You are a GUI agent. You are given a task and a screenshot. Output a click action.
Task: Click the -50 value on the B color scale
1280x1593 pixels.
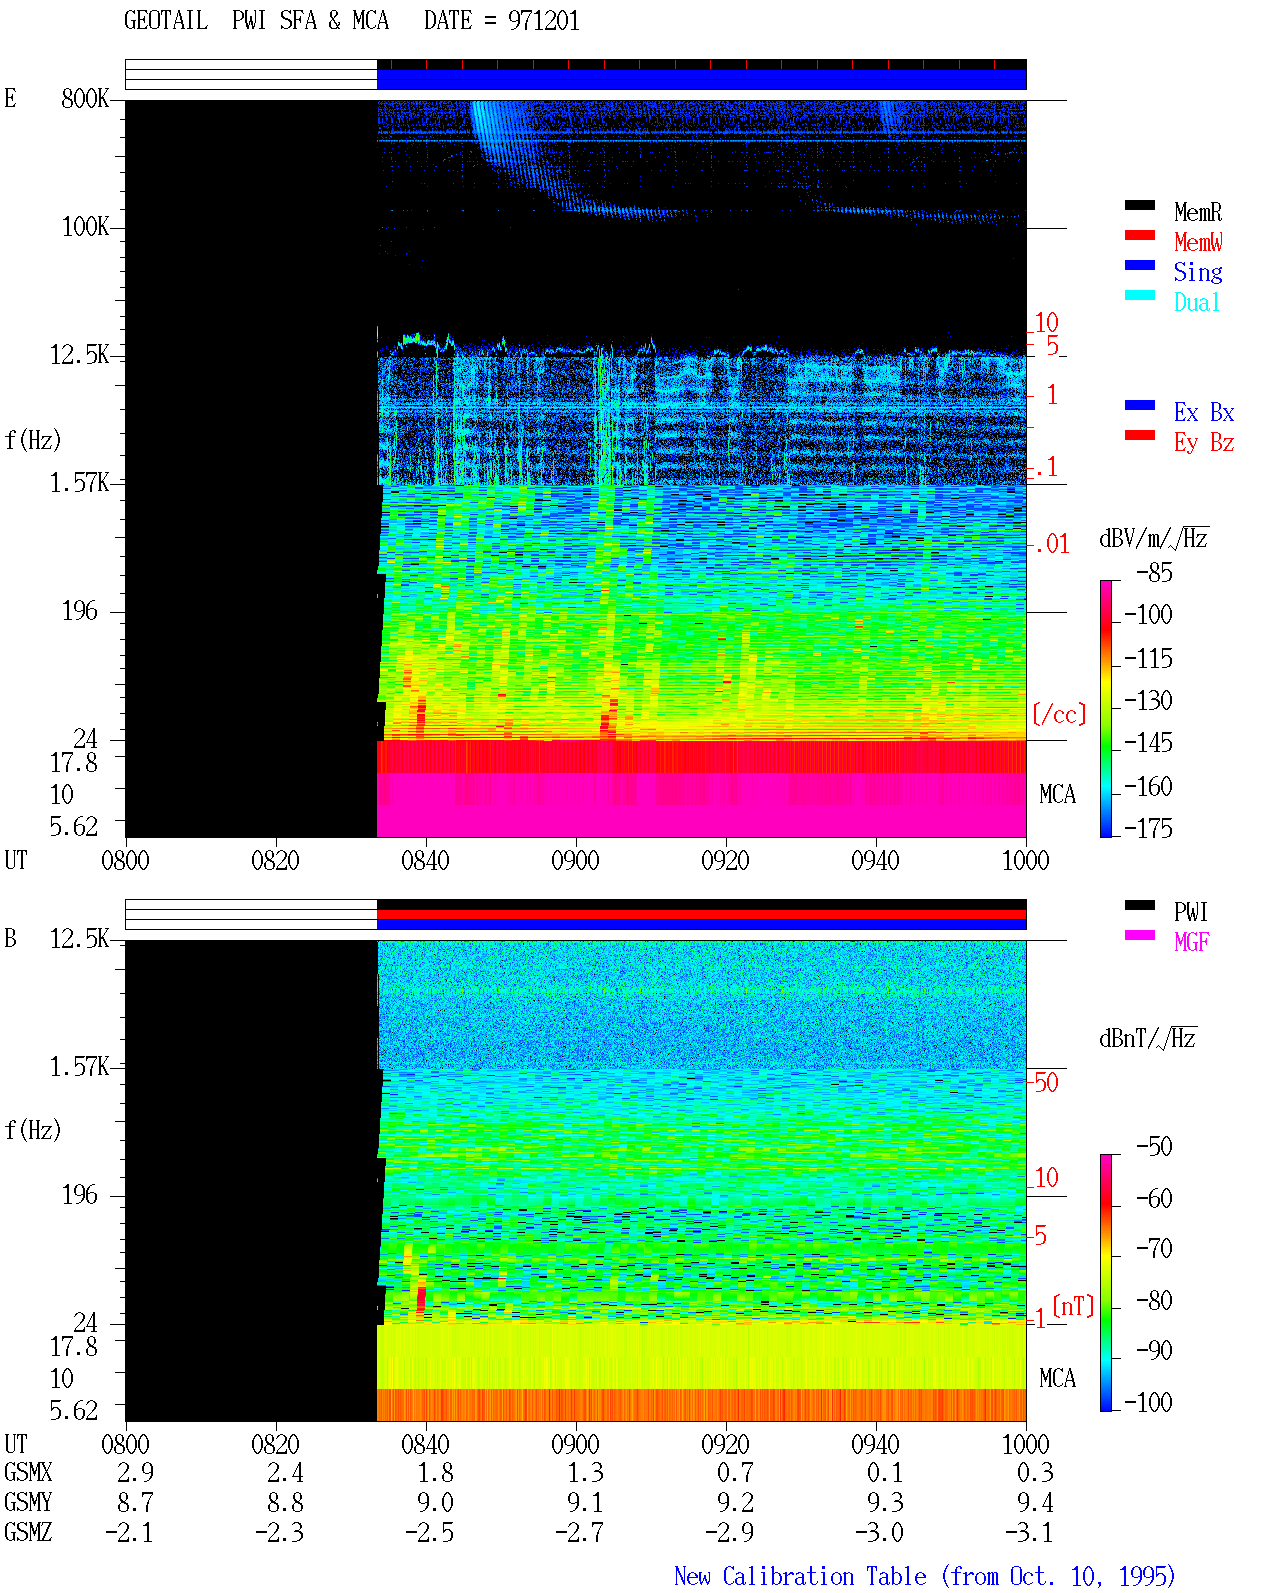1154,1146
